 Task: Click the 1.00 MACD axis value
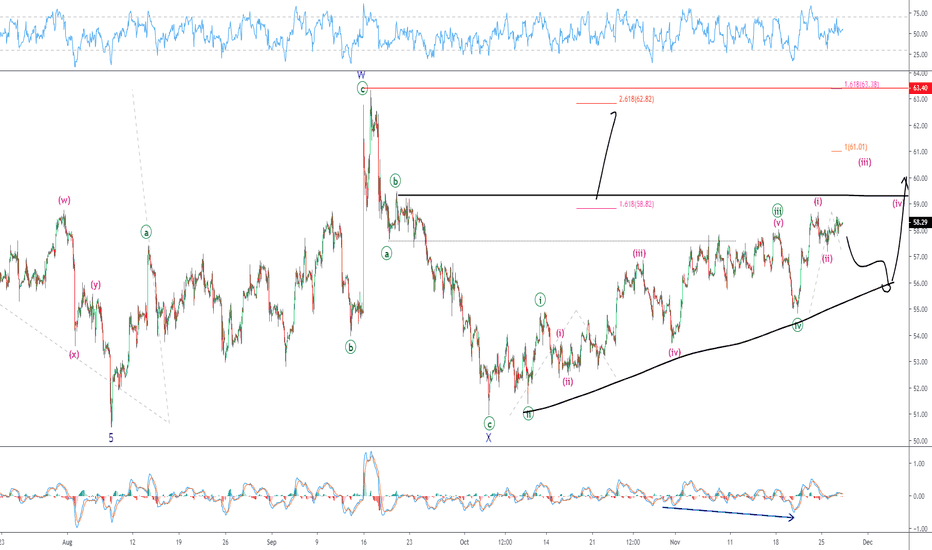click(x=919, y=464)
